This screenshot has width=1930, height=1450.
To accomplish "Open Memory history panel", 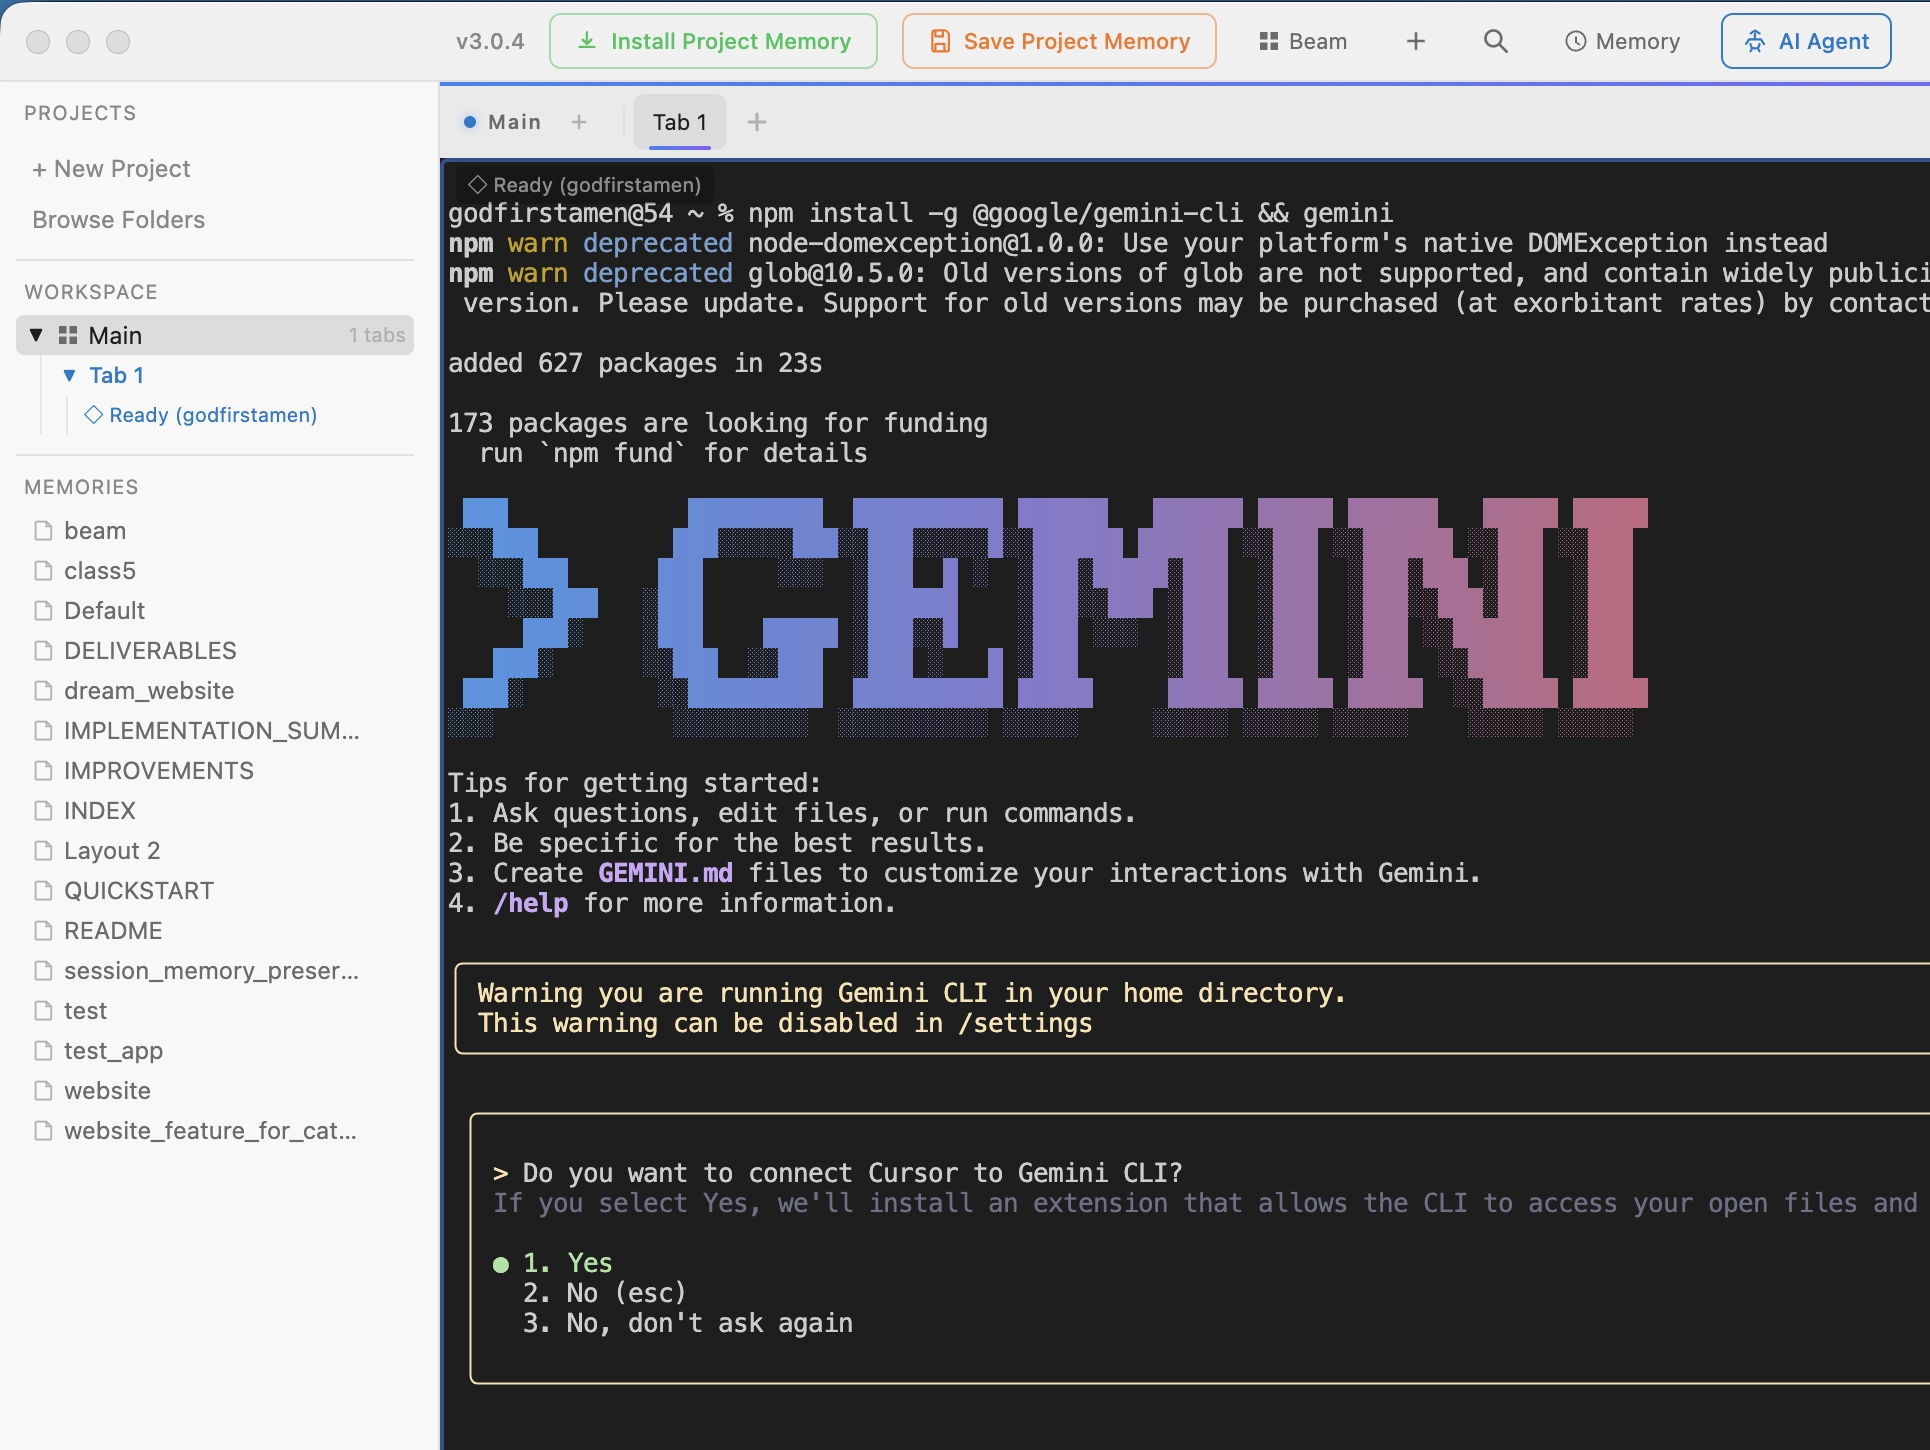I will click(x=1622, y=41).
